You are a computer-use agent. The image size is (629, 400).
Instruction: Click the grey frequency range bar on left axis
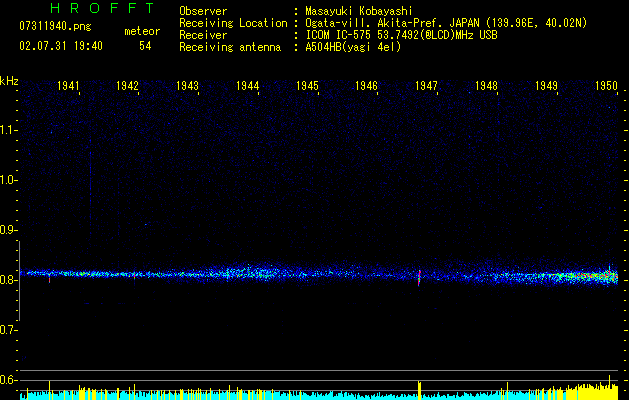click(x=20, y=281)
